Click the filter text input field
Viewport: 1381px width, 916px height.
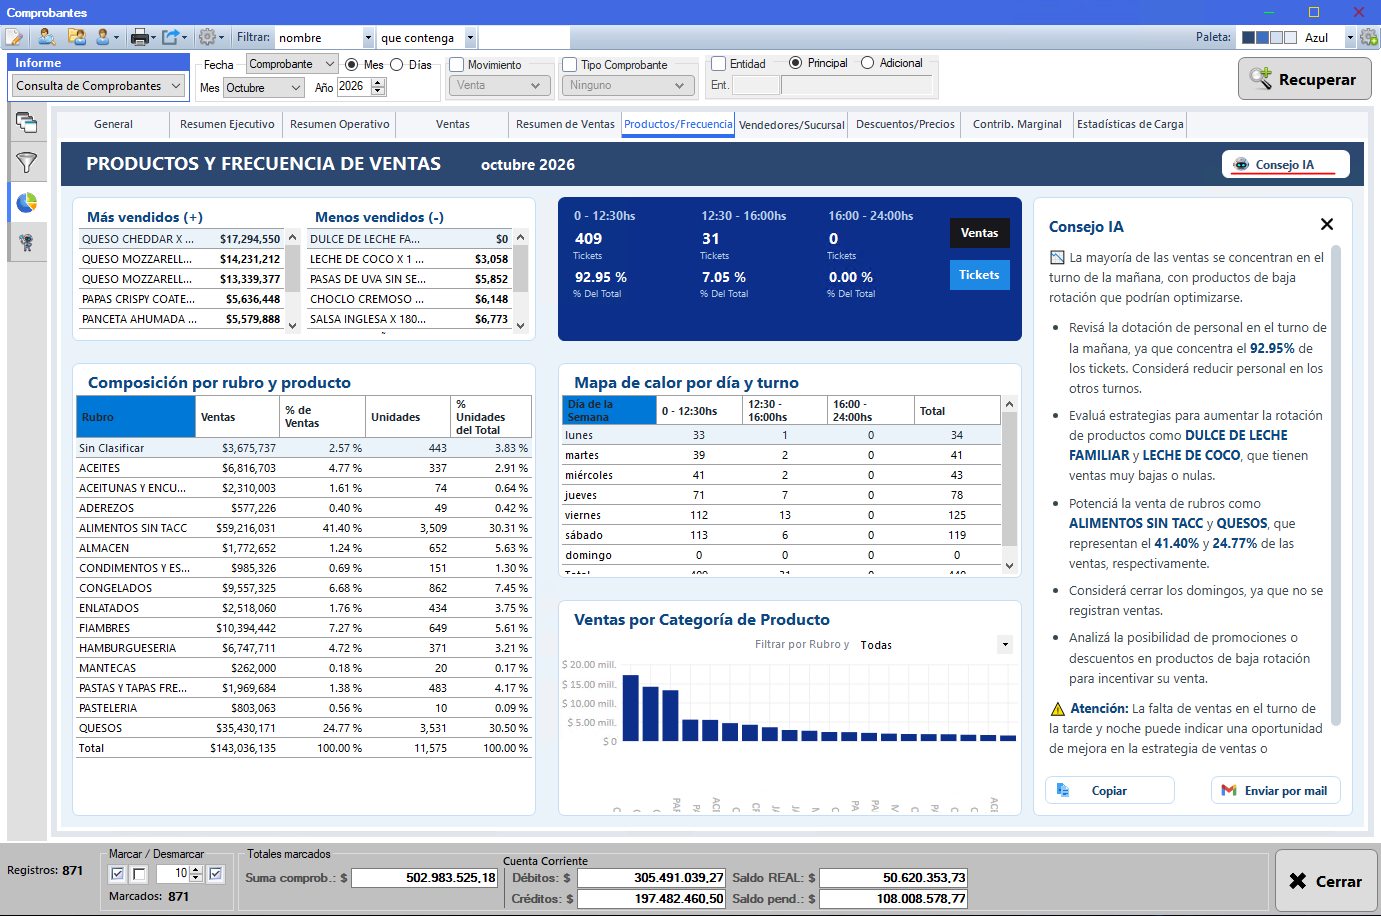pos(524,38)
